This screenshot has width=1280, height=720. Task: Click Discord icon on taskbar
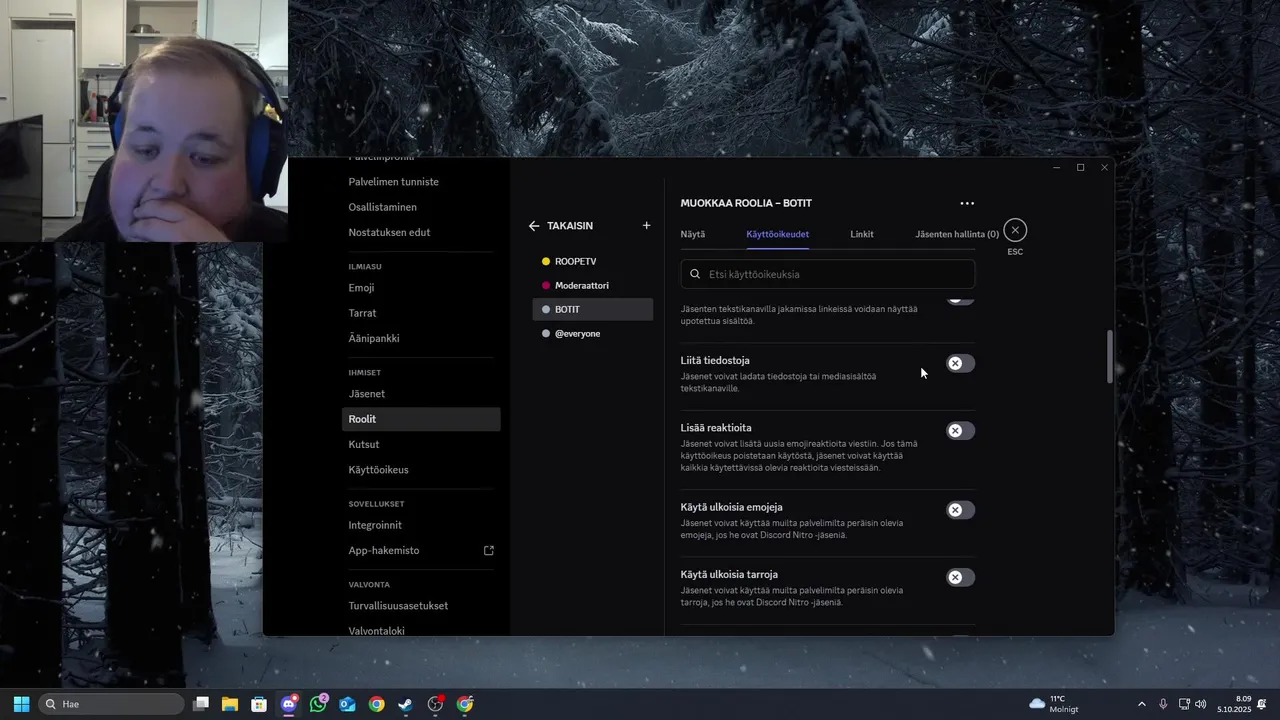tap(289, 704)
